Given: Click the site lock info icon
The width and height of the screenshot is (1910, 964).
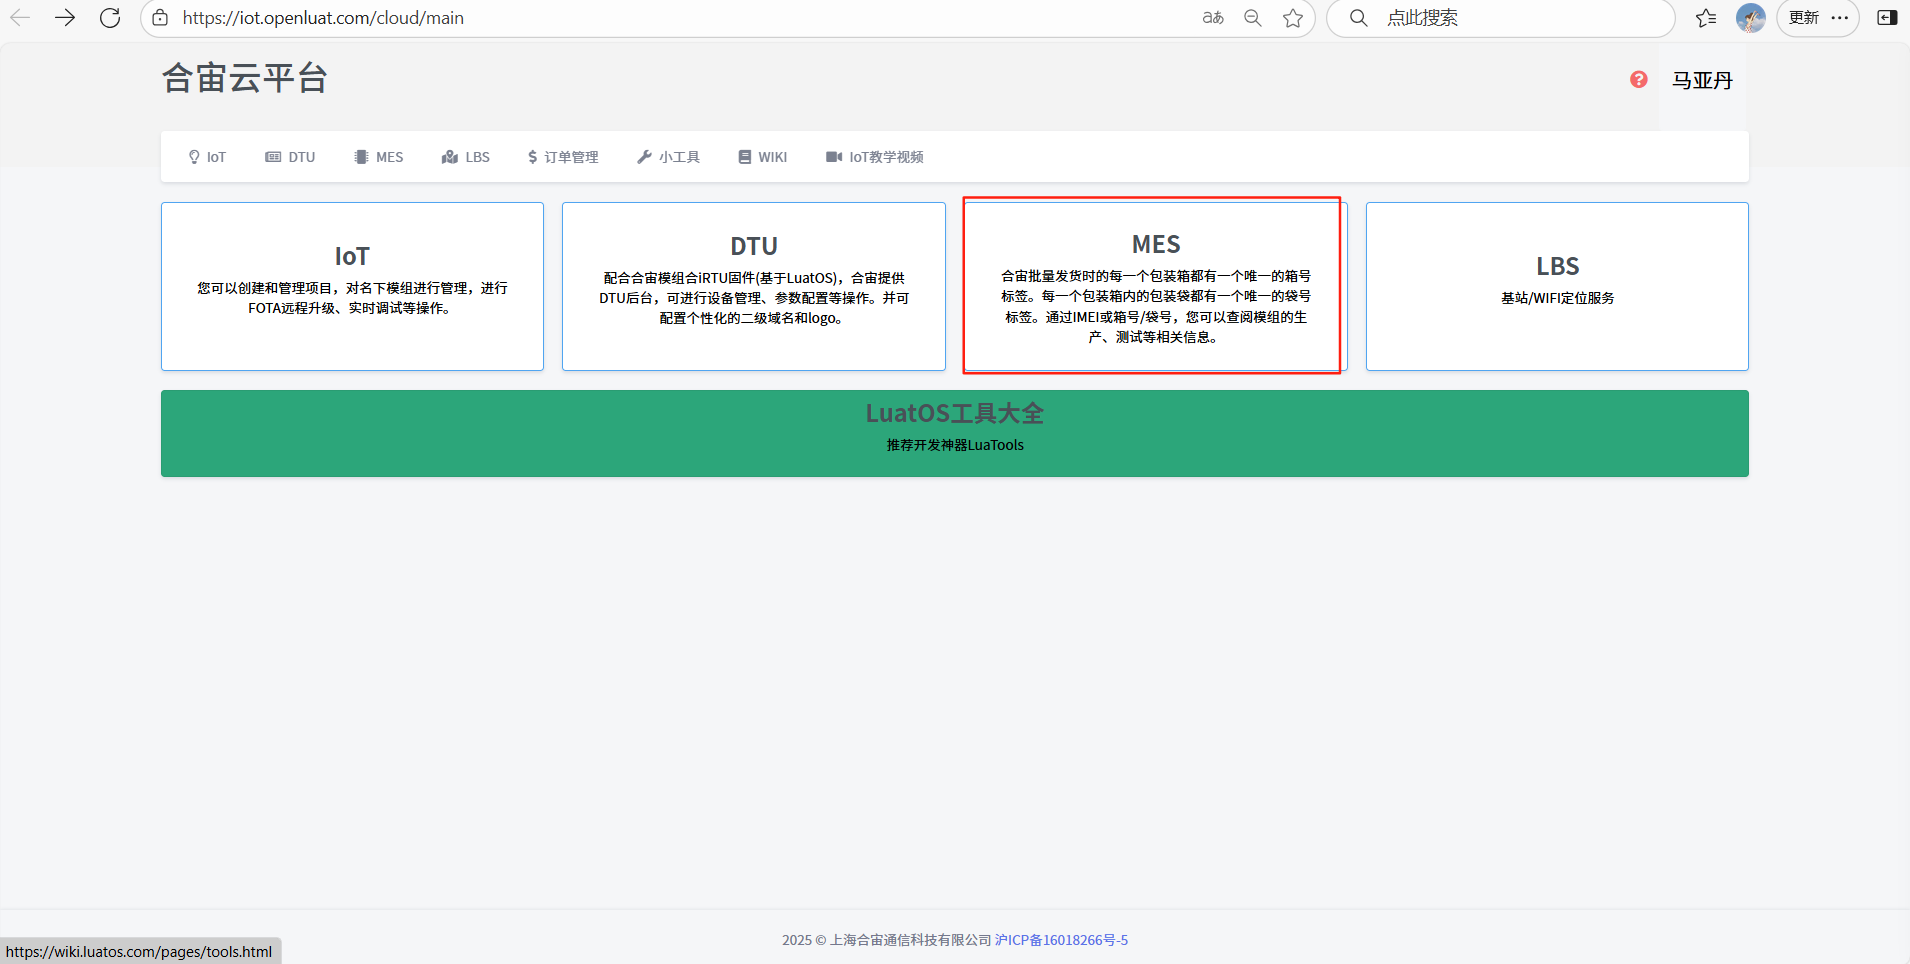Looking at the screenshot, I should pos(160,18).
